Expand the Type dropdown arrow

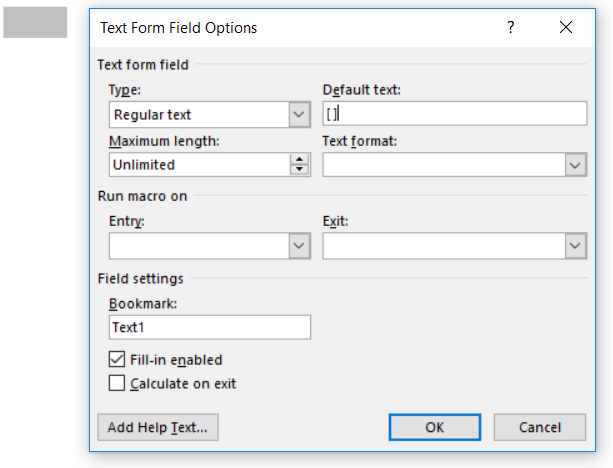299,115
